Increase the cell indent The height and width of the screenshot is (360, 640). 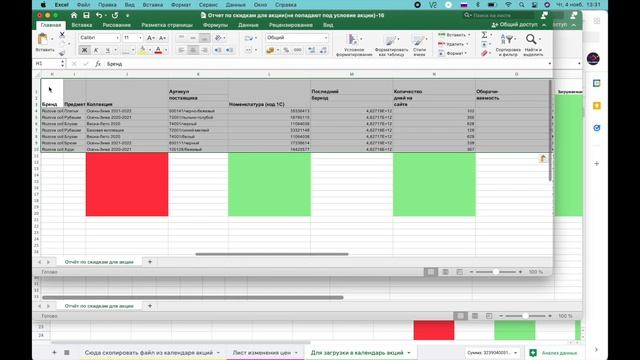tap(230, 50)
